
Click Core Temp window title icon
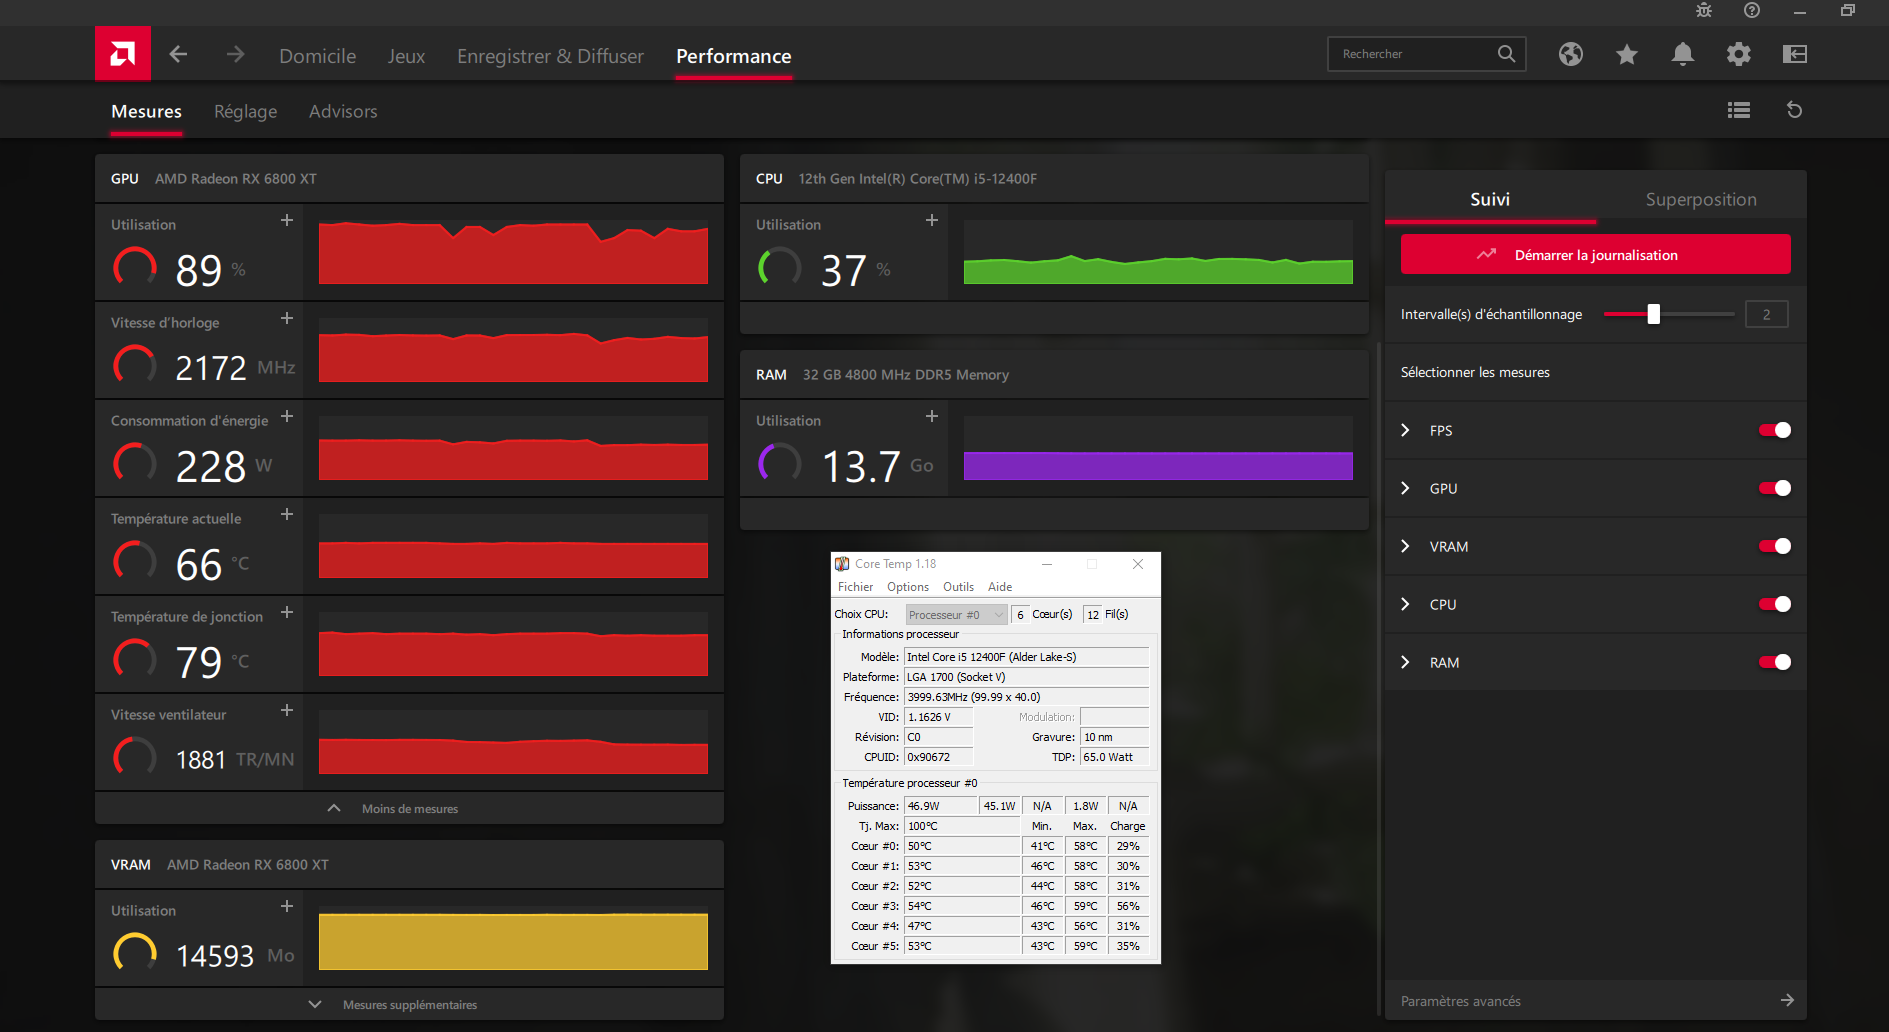click(x=842, y=564)
